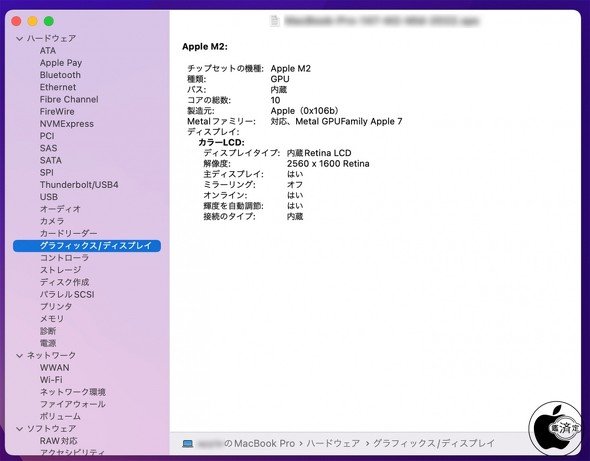Image resolution: width=590 pixels, height=461 pixels.
Task: Click the カラーLCD: display heading
Action: 221,143
